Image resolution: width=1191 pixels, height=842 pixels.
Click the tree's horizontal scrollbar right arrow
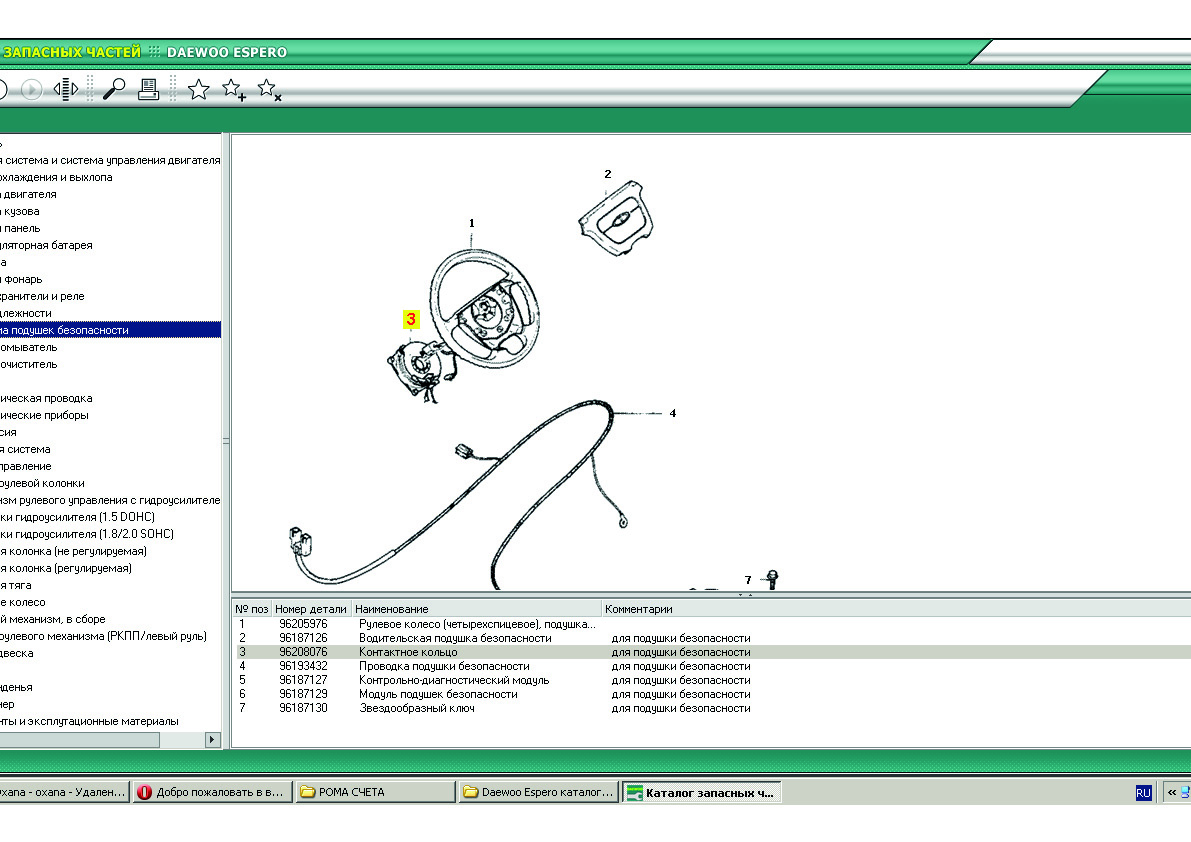coord(212,740)
